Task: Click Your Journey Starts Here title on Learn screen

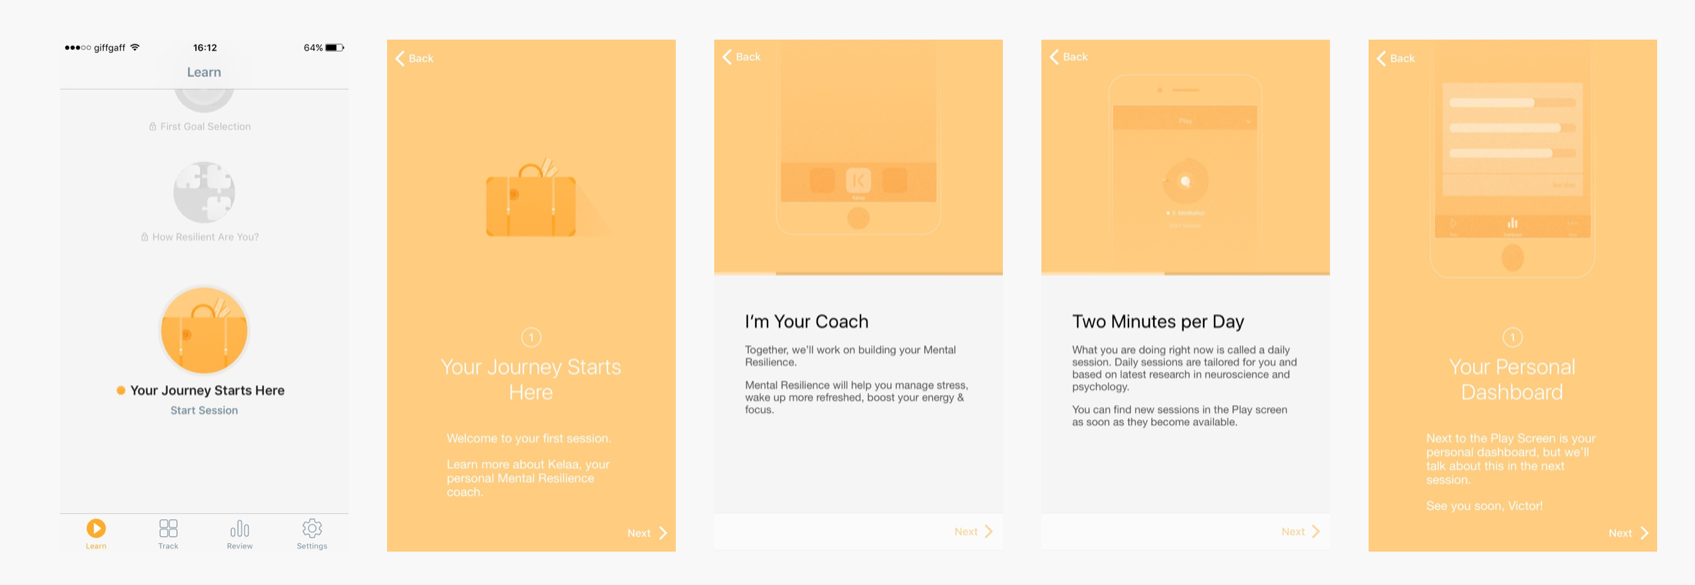Action: pyautogui.click(x=207, y=390)
